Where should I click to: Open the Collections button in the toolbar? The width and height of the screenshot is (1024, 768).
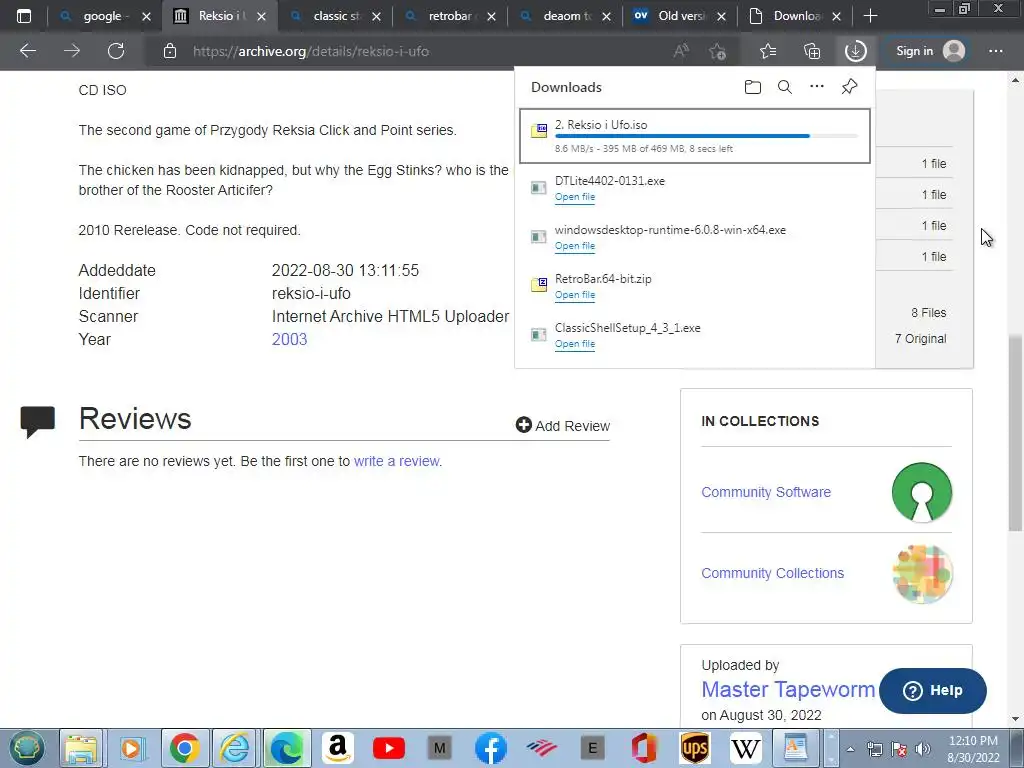pos(812,51)
